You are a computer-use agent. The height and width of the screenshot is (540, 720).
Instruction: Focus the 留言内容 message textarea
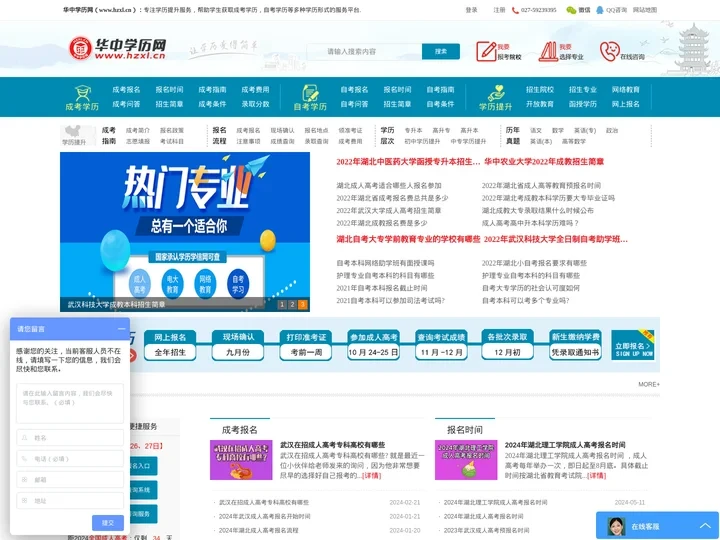(70, 403)
